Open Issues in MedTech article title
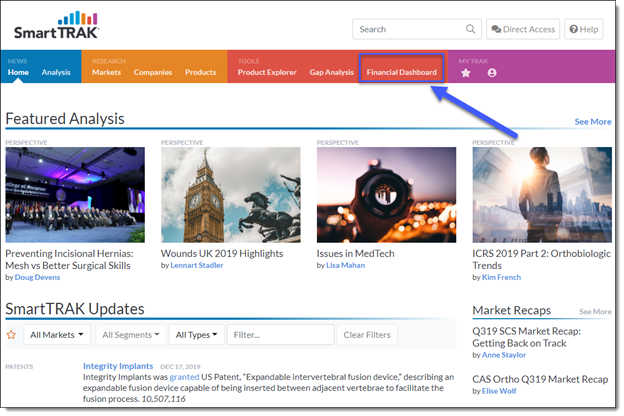Screen dimensions: 624x416 355,254
